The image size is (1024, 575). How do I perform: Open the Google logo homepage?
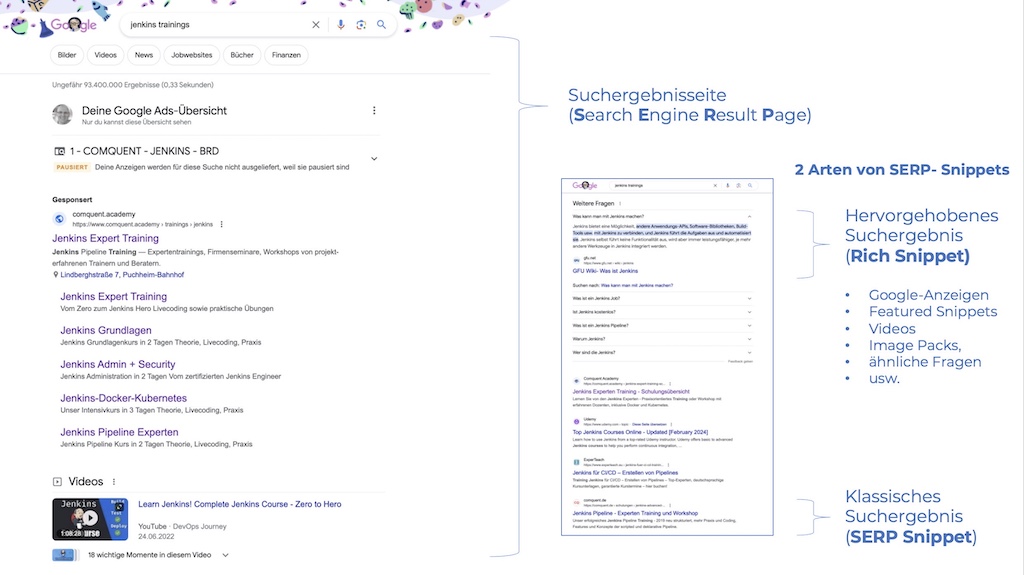point(73,25)
